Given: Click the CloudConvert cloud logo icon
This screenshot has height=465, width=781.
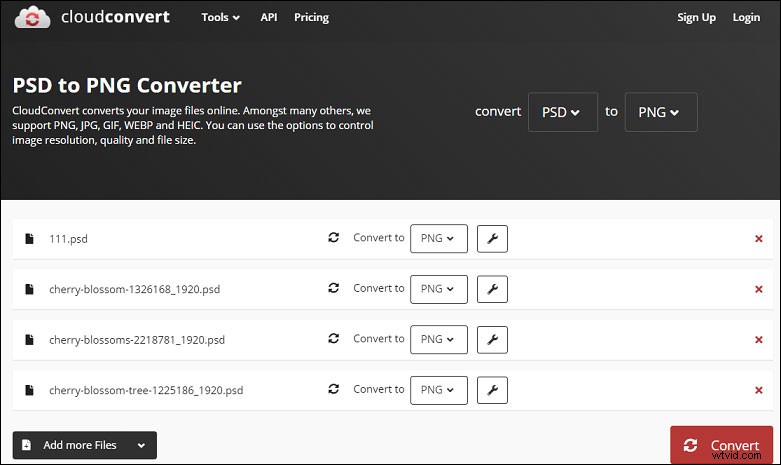Looking at the screenshot, I should [32, 17].
